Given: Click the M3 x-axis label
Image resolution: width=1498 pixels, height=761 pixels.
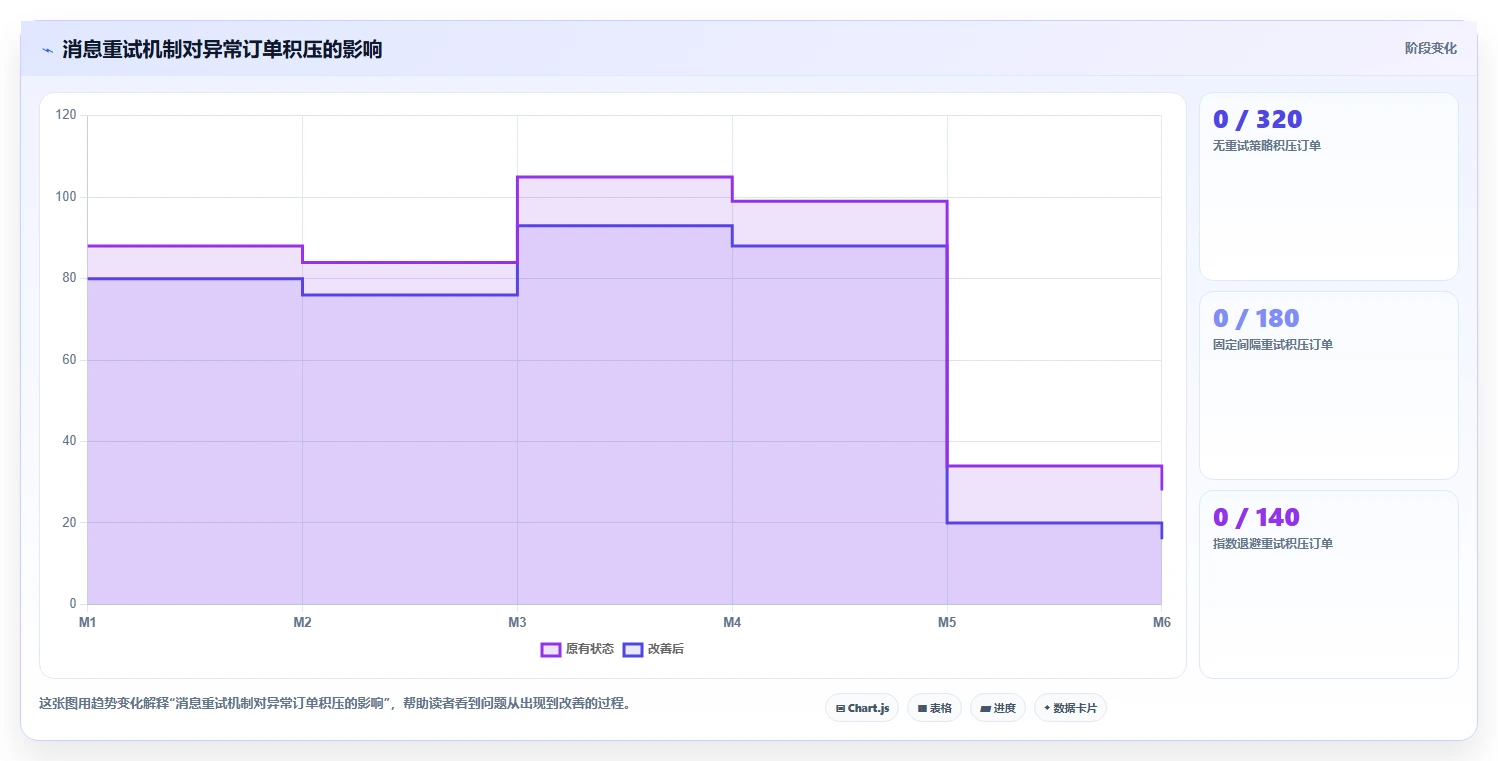Looking at the screenshot, I should coord(517,622).
